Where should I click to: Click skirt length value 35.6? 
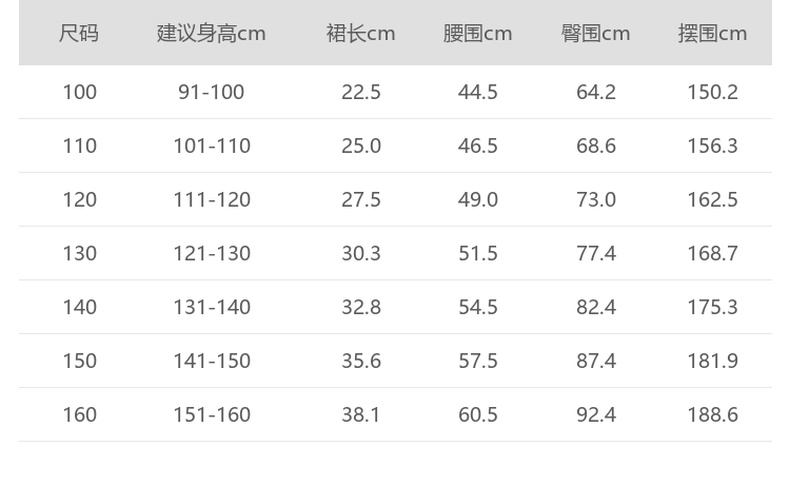(361, 360)
